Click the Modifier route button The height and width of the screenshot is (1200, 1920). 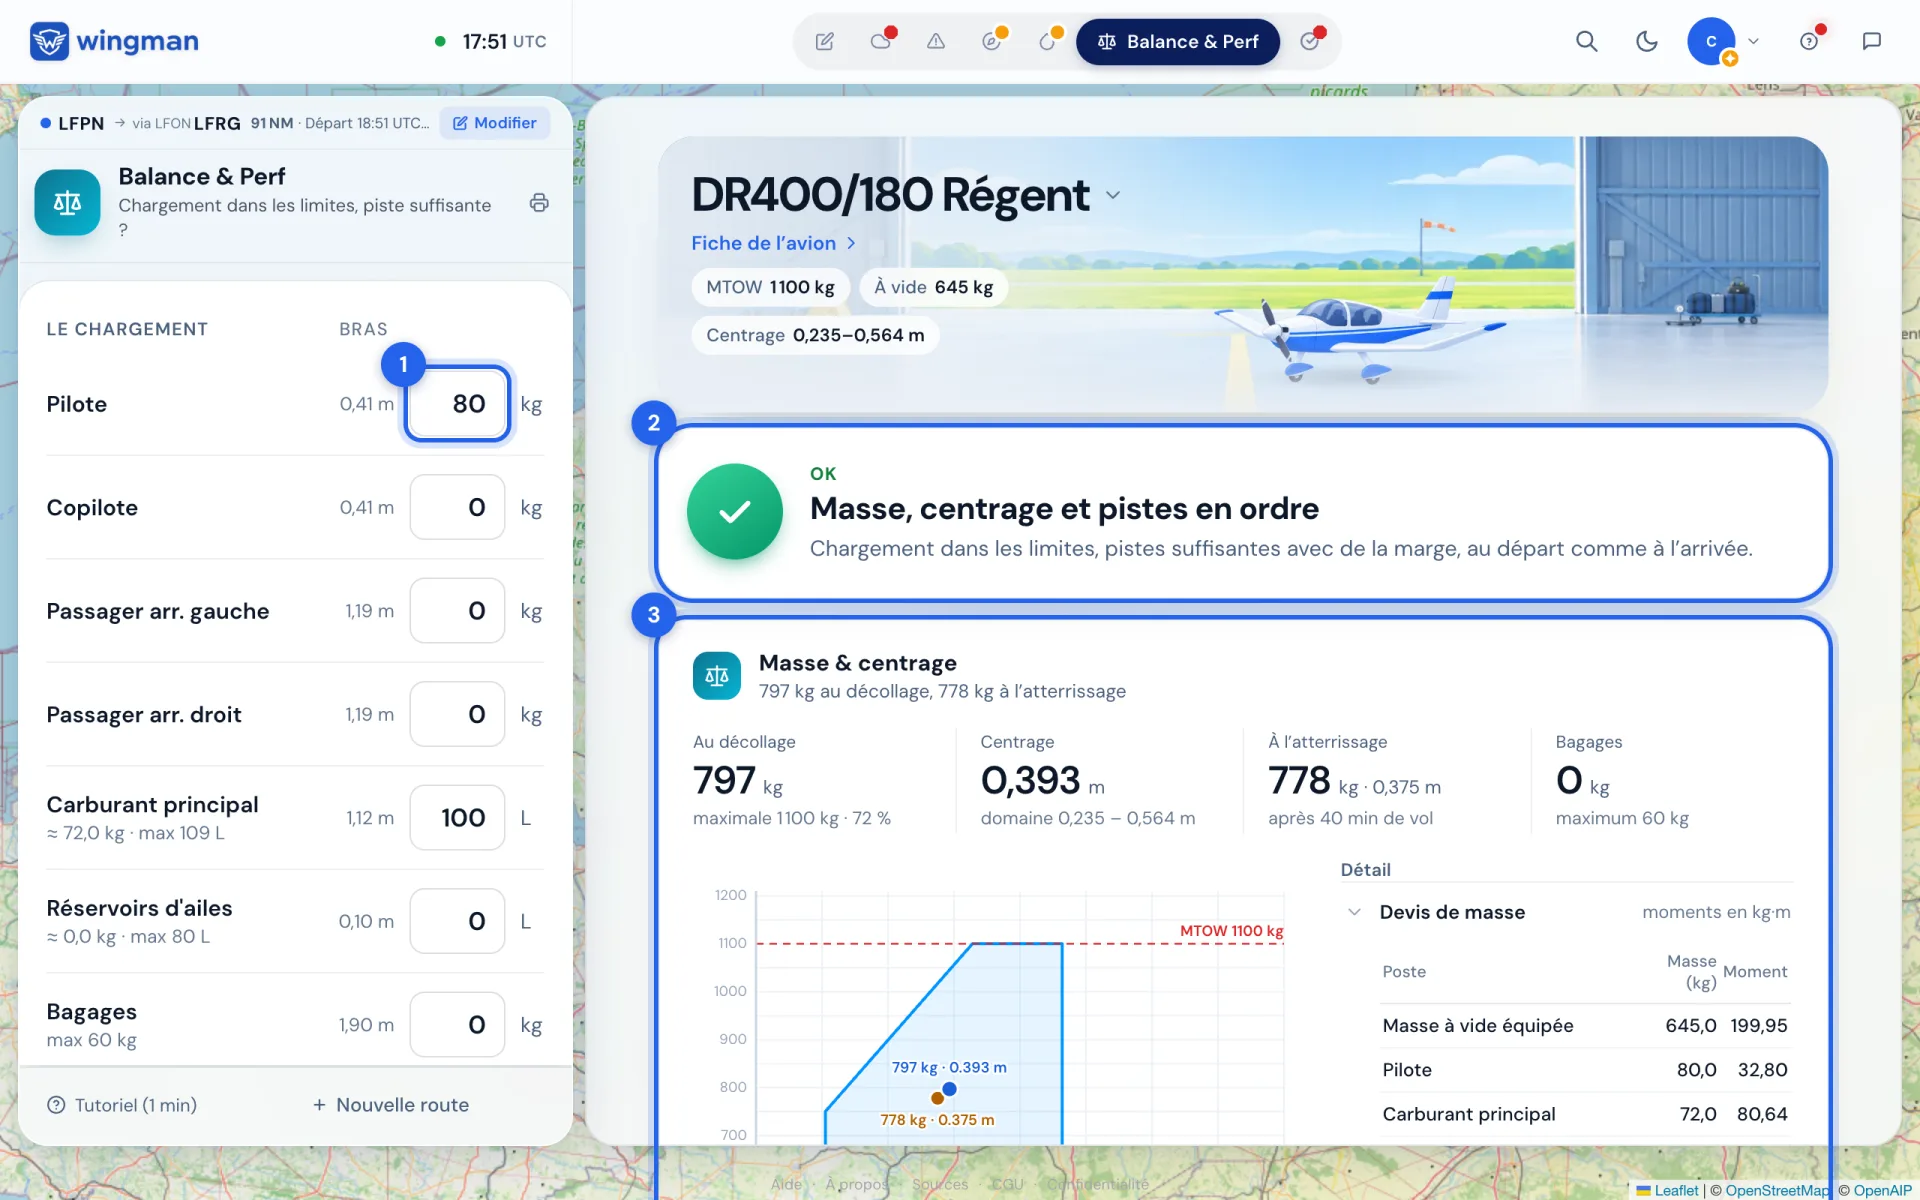495,123
